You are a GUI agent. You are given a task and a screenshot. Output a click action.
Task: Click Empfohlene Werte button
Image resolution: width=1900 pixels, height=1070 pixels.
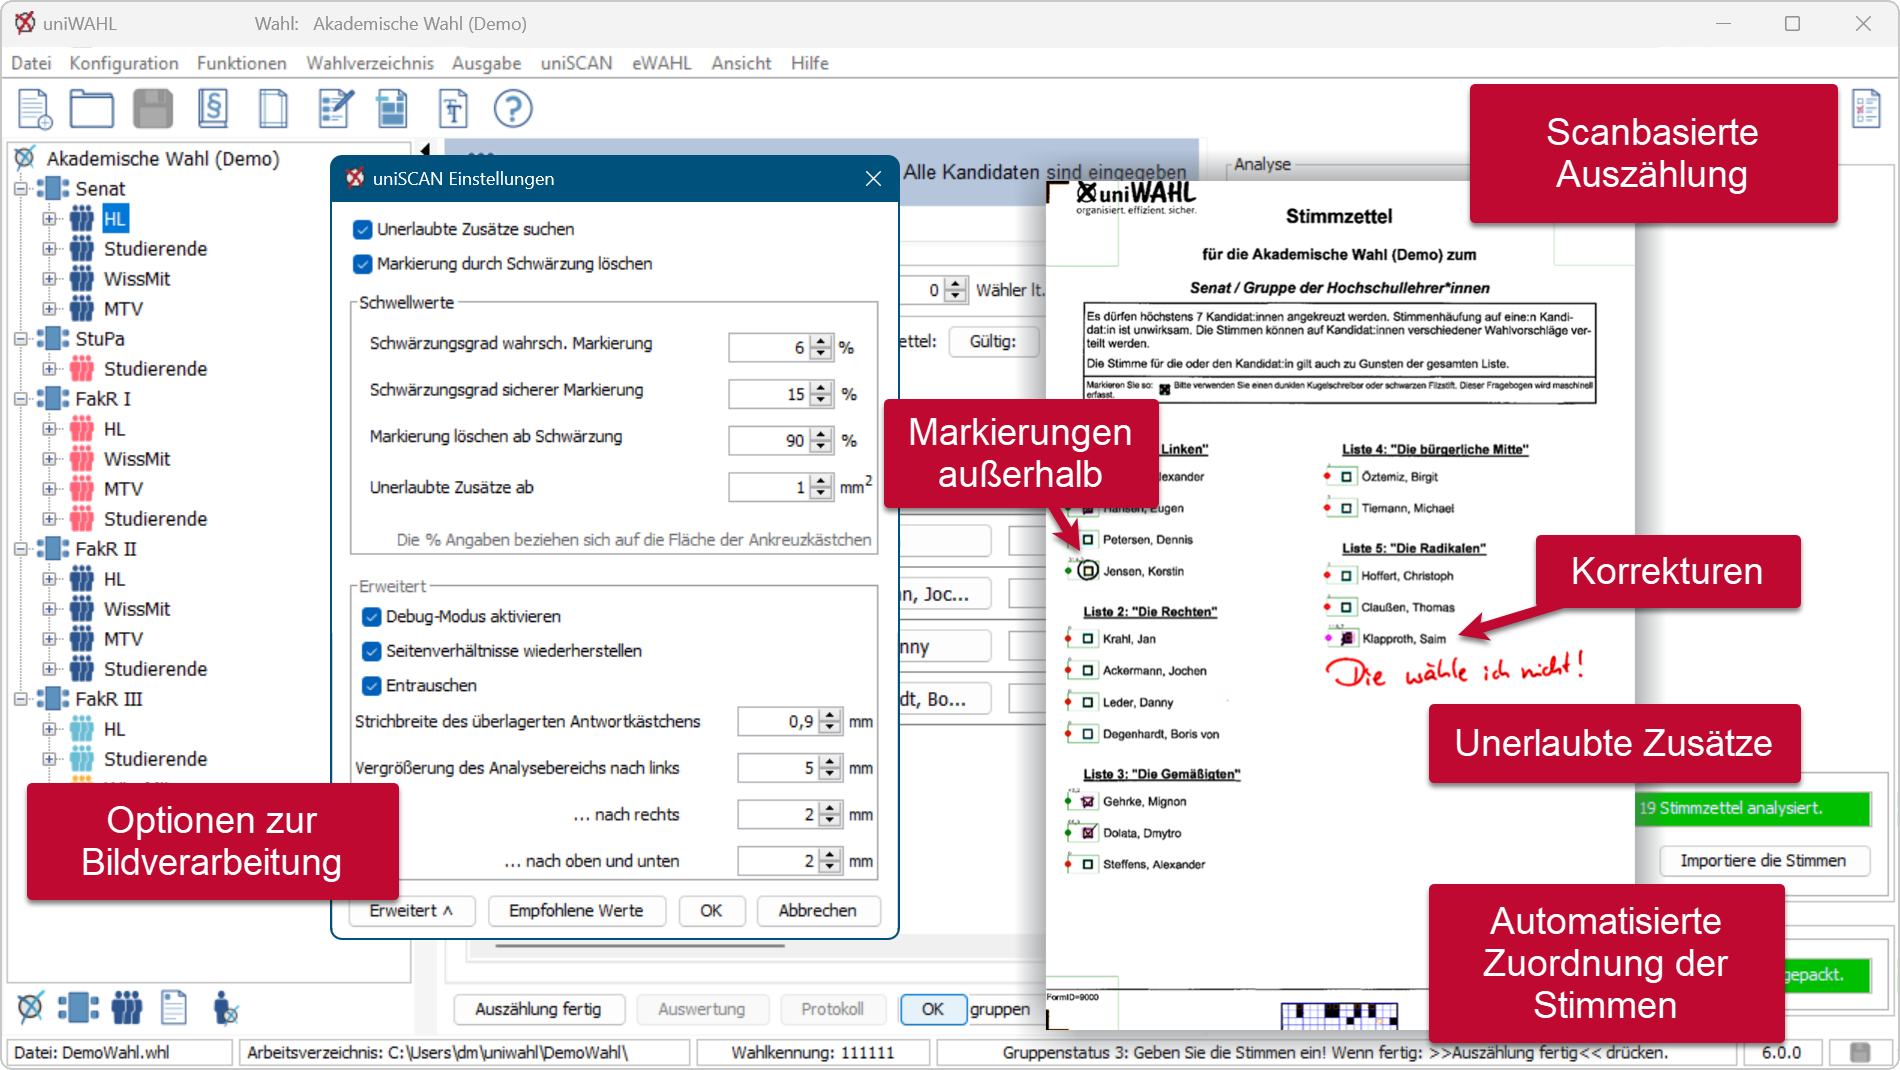(576, 910)
